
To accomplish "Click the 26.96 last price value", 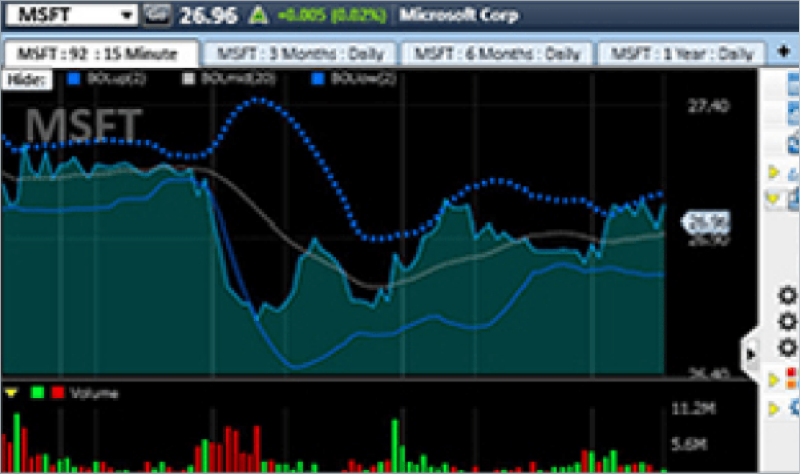I will click(x=208, y=15).
